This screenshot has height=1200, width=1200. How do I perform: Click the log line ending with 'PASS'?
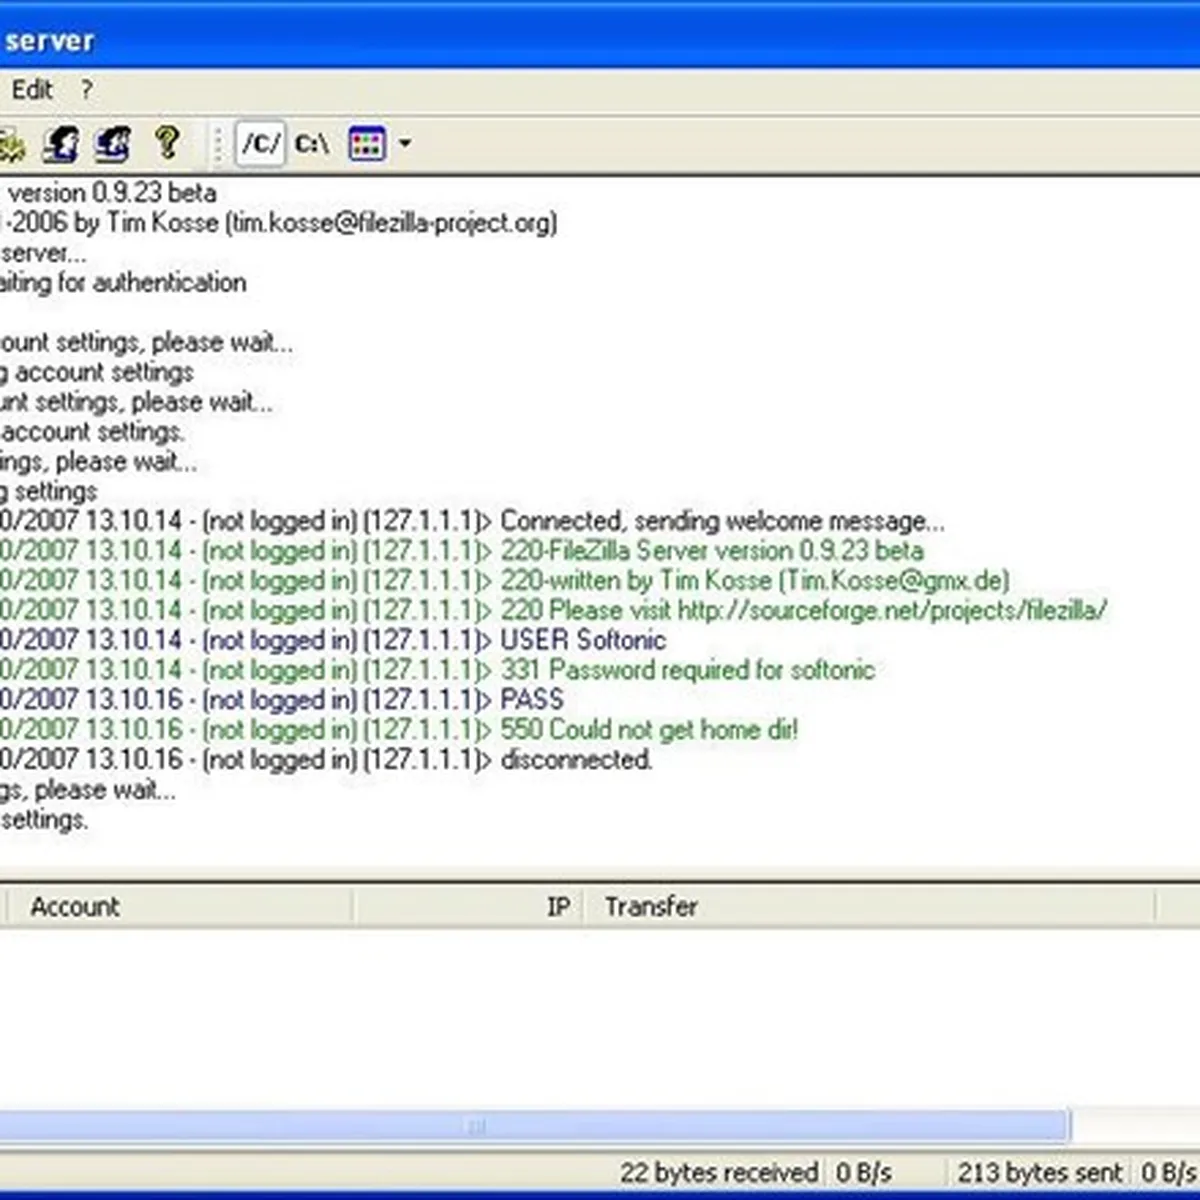pos(283,700)
